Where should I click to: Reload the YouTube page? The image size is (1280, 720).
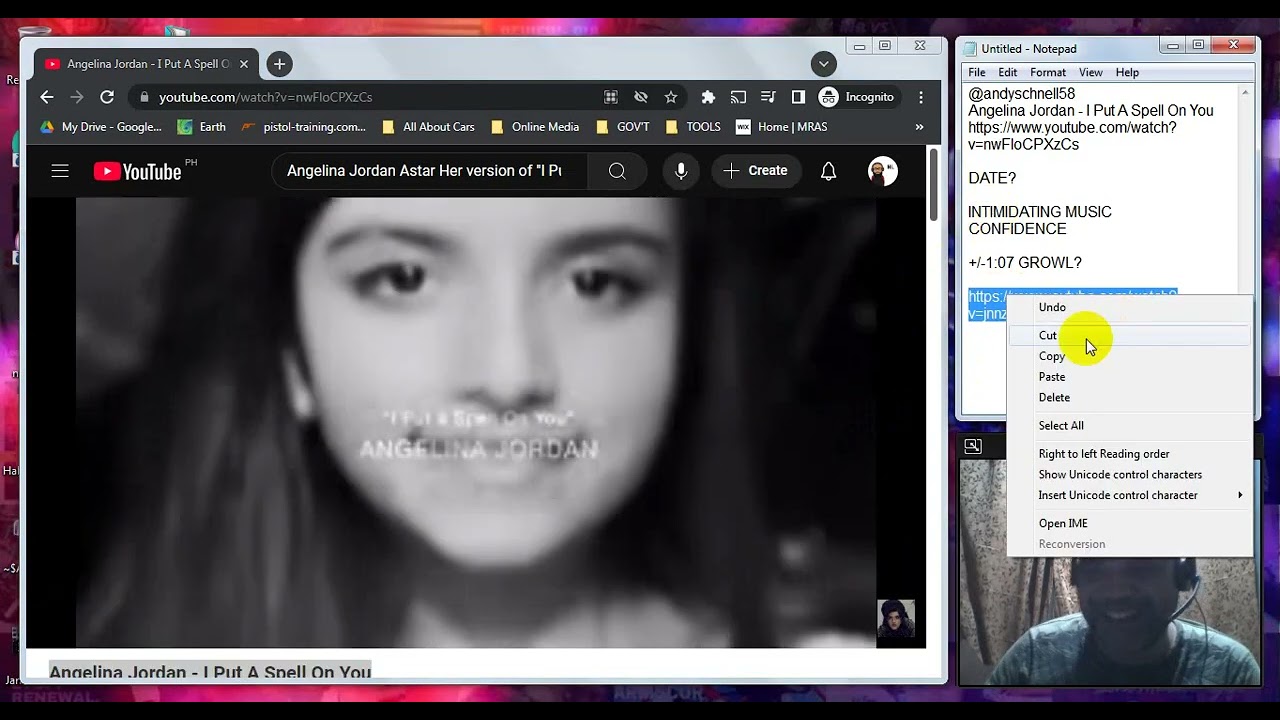[x=107, y=97]
